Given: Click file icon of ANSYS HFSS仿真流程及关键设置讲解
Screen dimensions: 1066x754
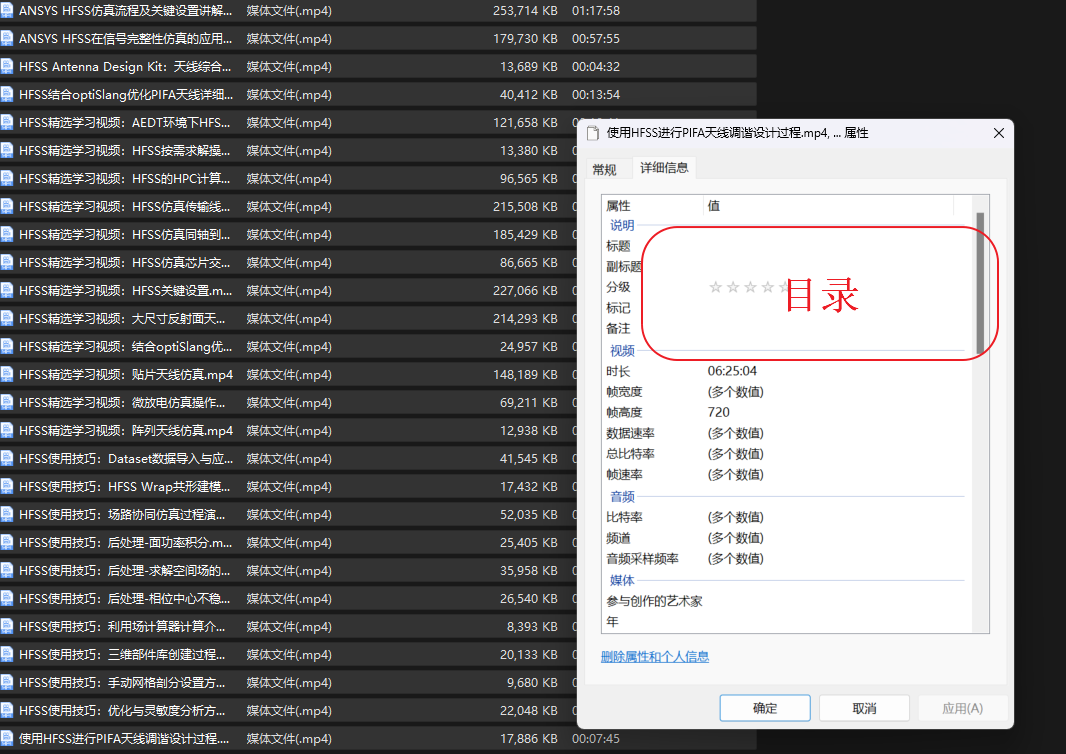Looking at the screenshot, I should click(7, 11).
